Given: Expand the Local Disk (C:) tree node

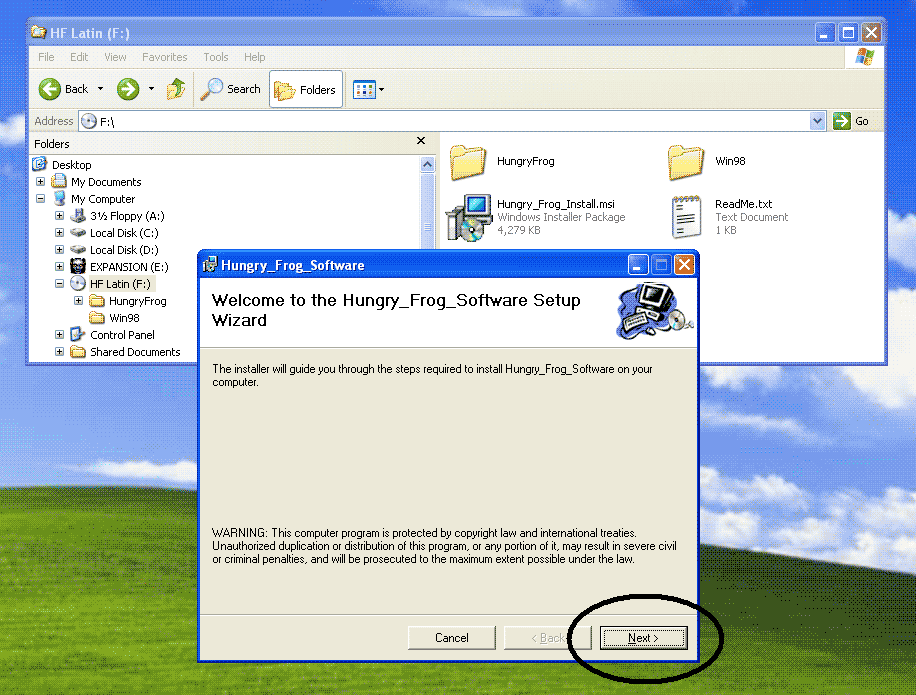Looking at the screenshot, I should tap(59, 233).
